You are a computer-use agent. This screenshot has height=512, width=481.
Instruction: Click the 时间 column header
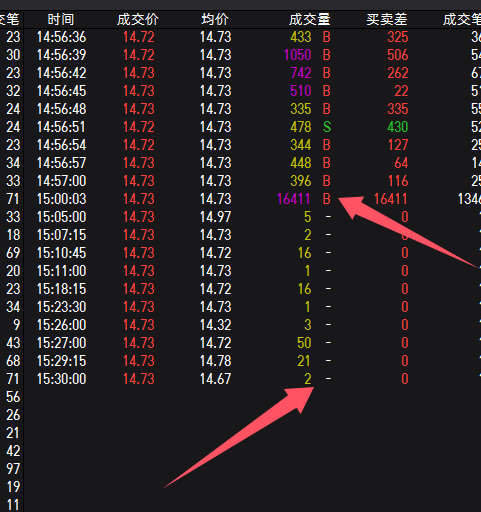(61, 20)
